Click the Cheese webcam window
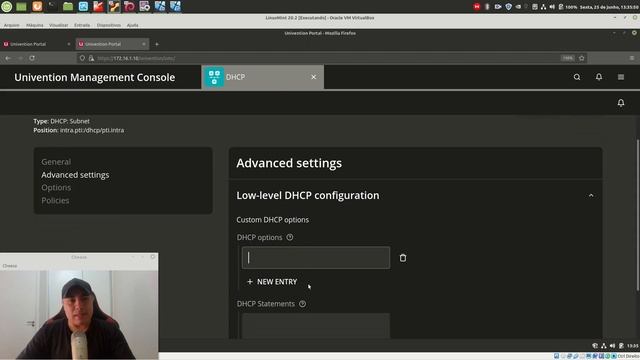Viewport: 640px width, 360px height. (x=79, y=306)
